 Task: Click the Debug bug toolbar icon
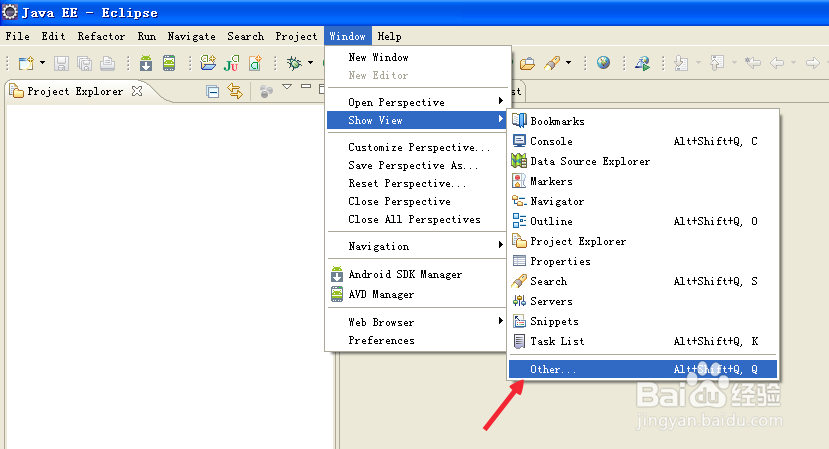pos(294,63)
